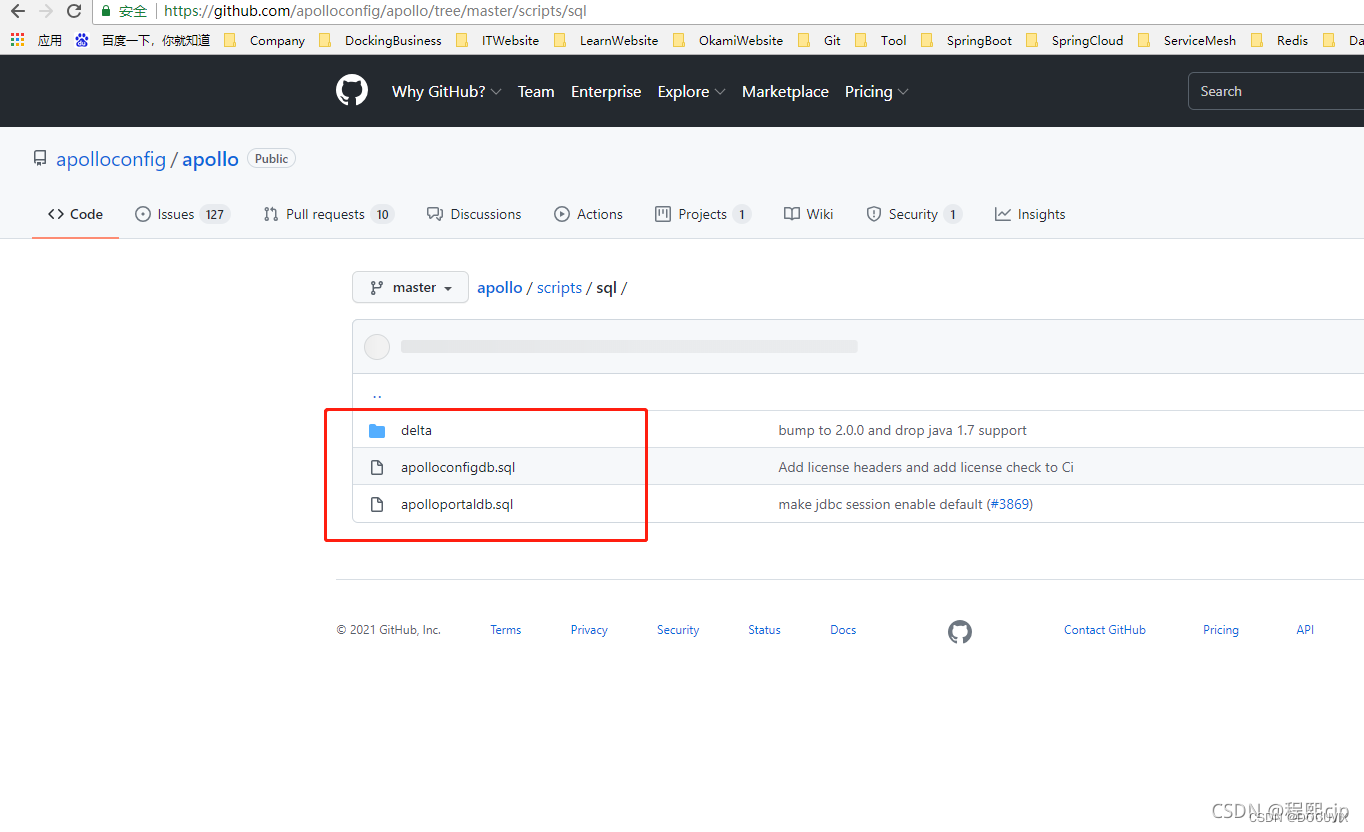Open the footer Status link
This screenshot has width=1364, height=832.
[x=764, y=630]
